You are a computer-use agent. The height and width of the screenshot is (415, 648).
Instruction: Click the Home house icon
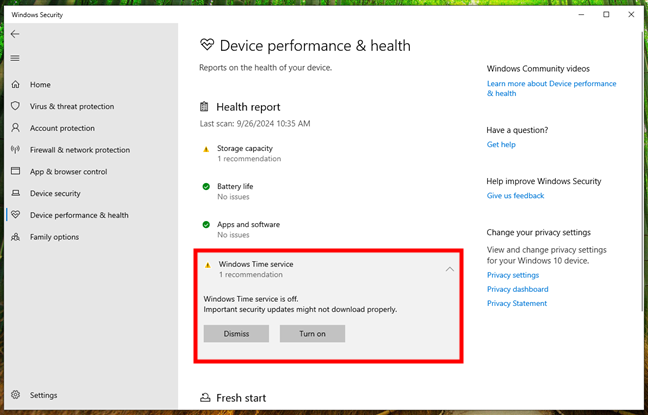click(15, 84)
